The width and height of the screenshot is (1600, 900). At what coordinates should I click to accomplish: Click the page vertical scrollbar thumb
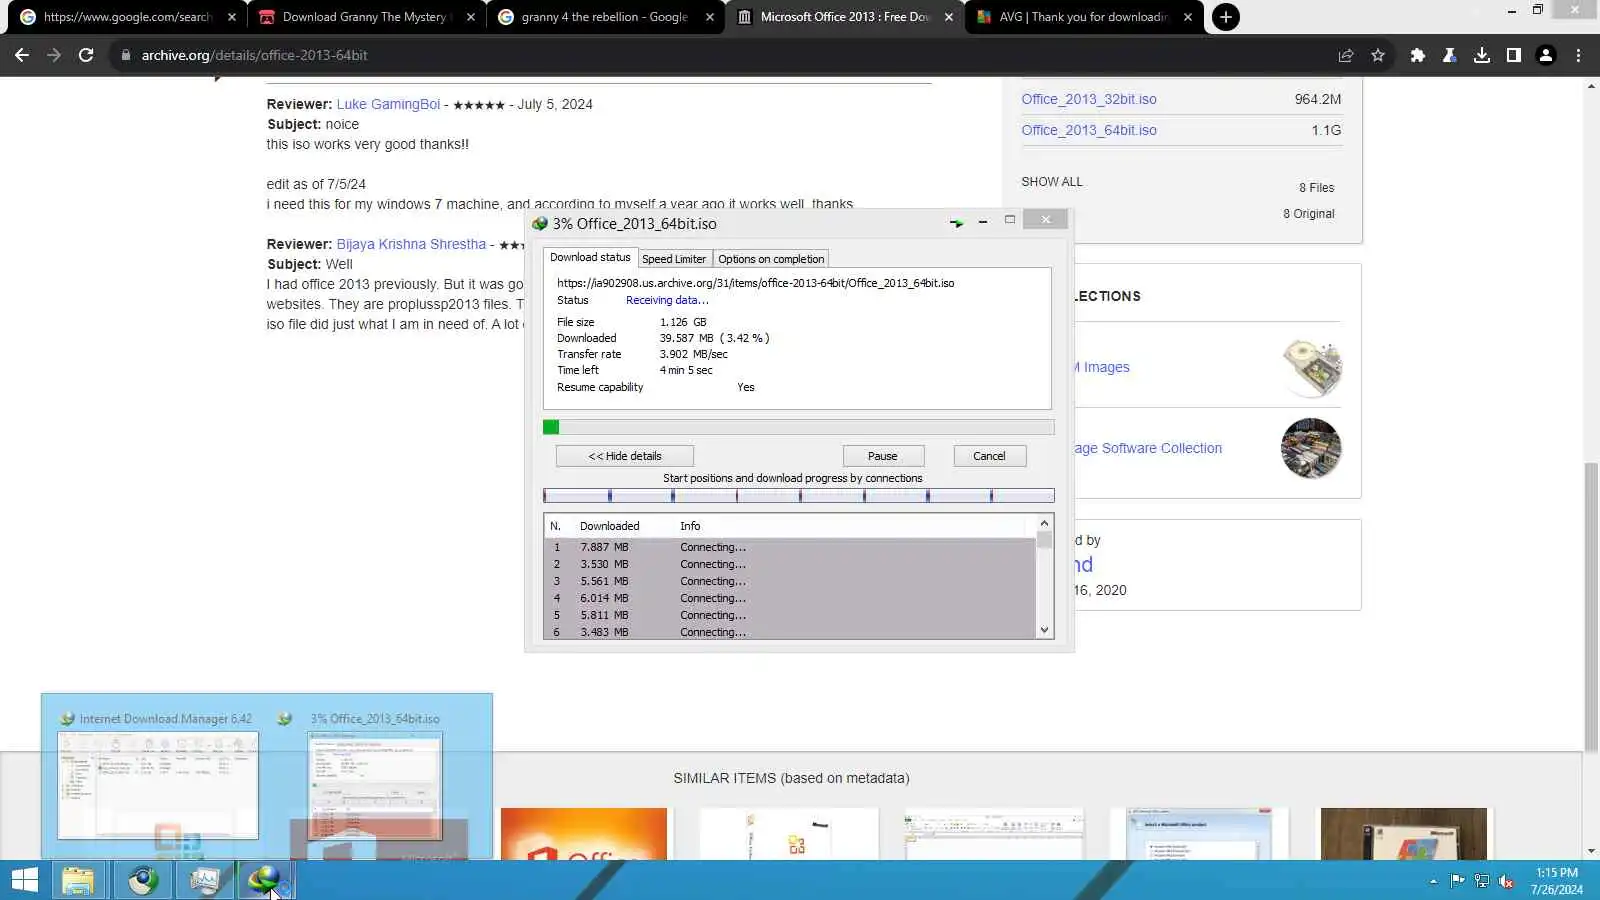point(1591,607)
